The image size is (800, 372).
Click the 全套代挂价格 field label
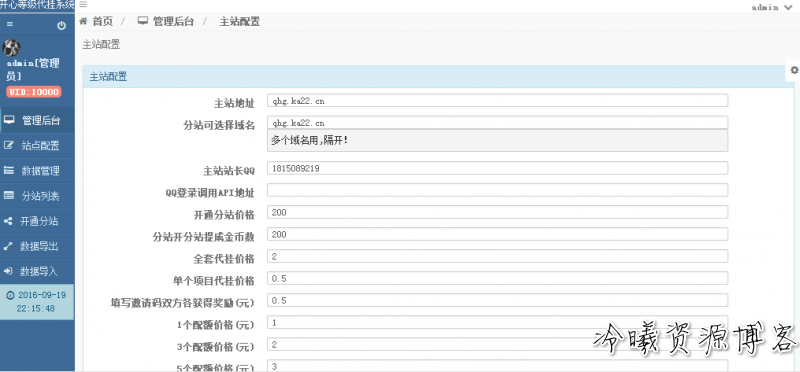click(x=223, y=259)
